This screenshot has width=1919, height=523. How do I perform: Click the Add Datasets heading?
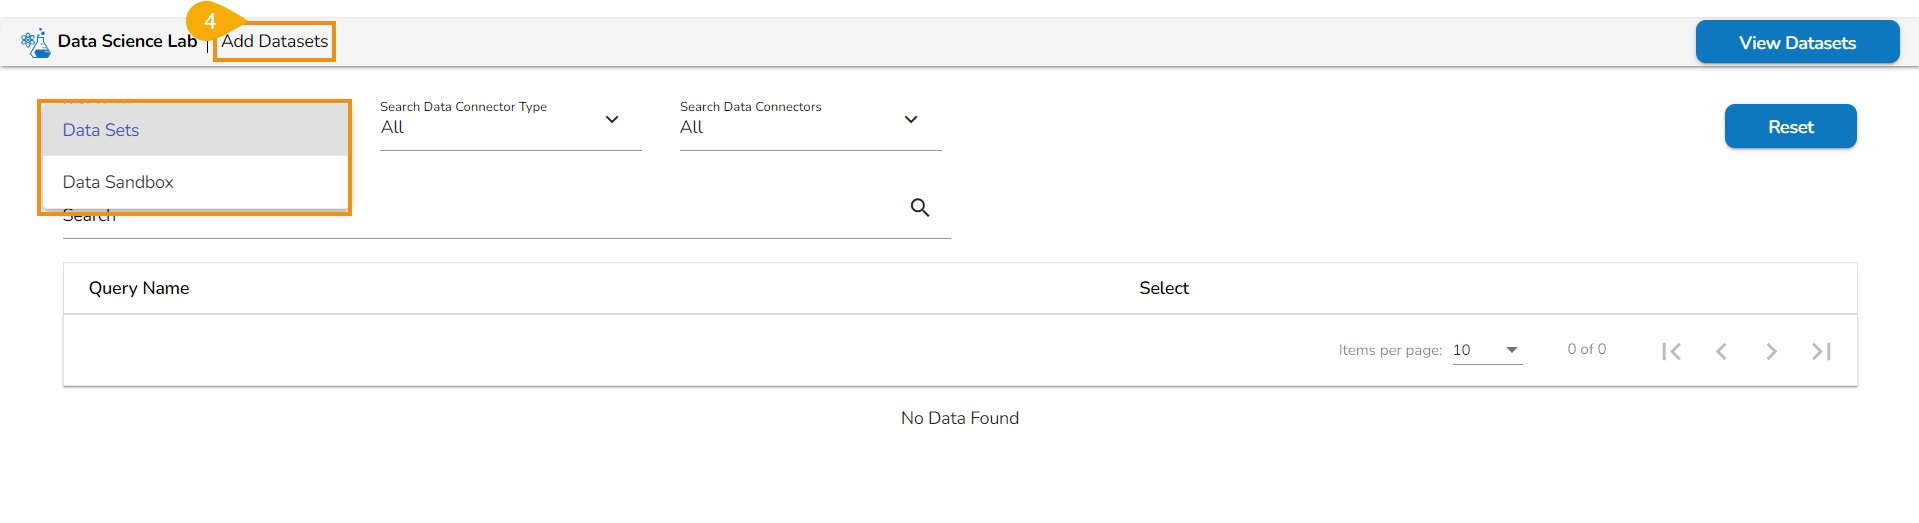coord(275,41)
